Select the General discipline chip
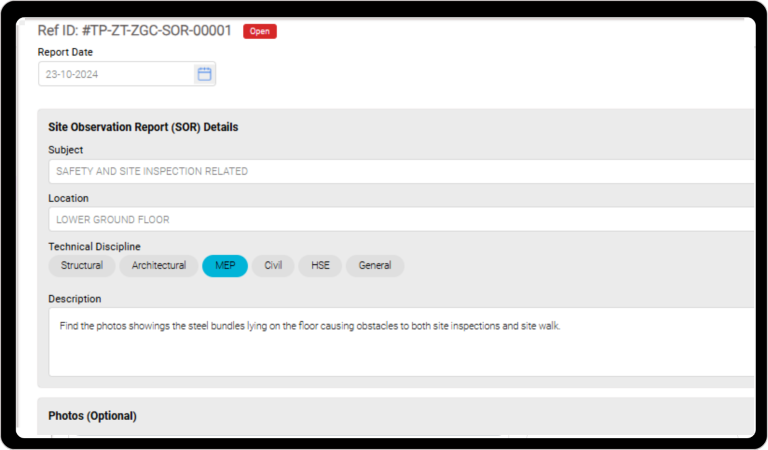 tap(375, 266)
